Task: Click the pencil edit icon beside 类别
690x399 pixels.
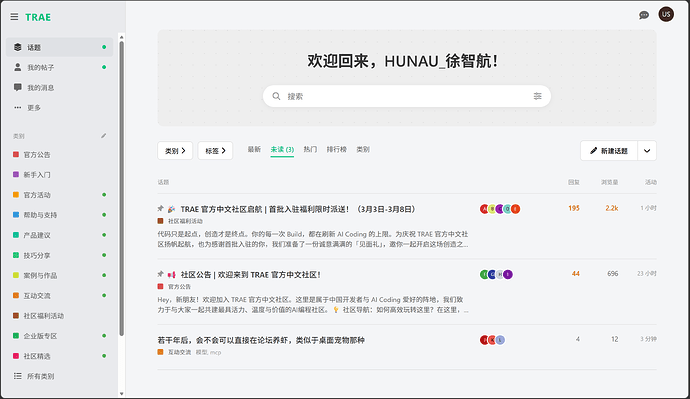Action: click(x=103, y=136)
